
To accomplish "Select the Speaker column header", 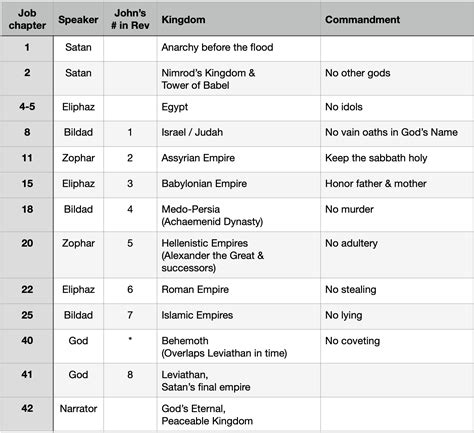I will [78, 19].
